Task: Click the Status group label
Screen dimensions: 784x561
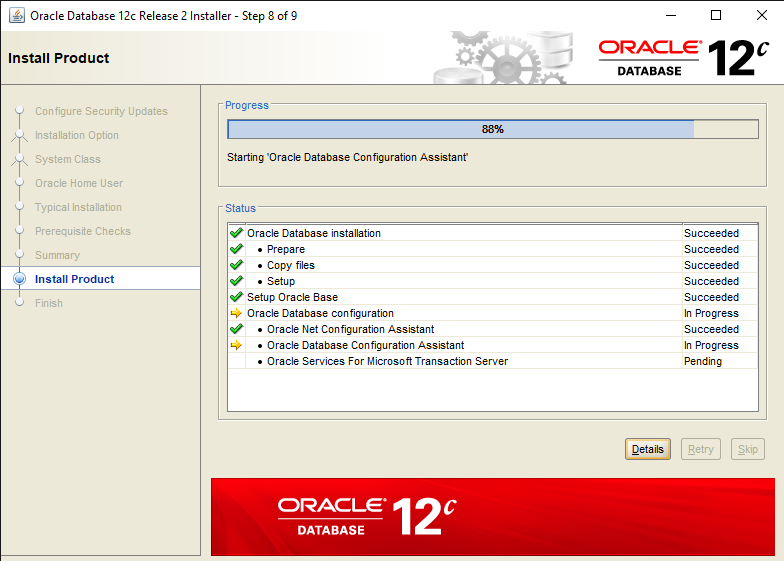Action: [x=240, y=208]
